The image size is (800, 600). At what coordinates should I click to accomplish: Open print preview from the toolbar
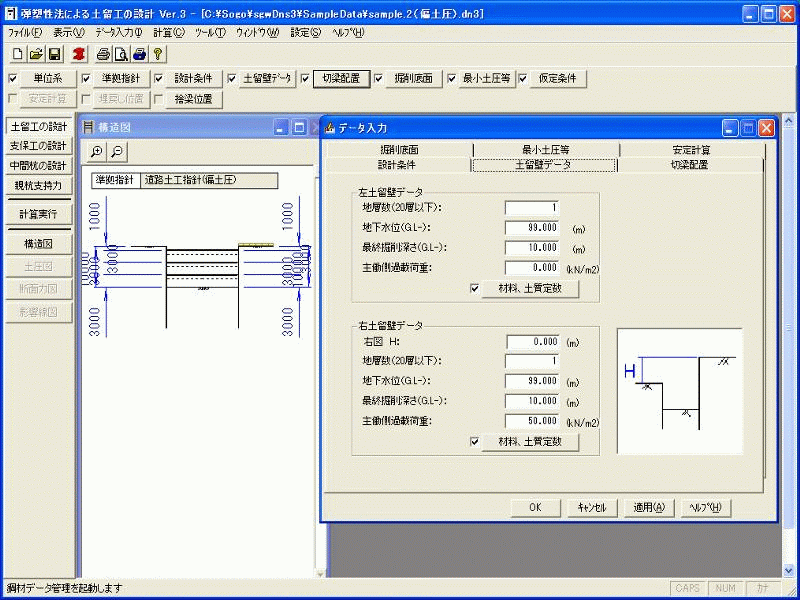point(120,57)
